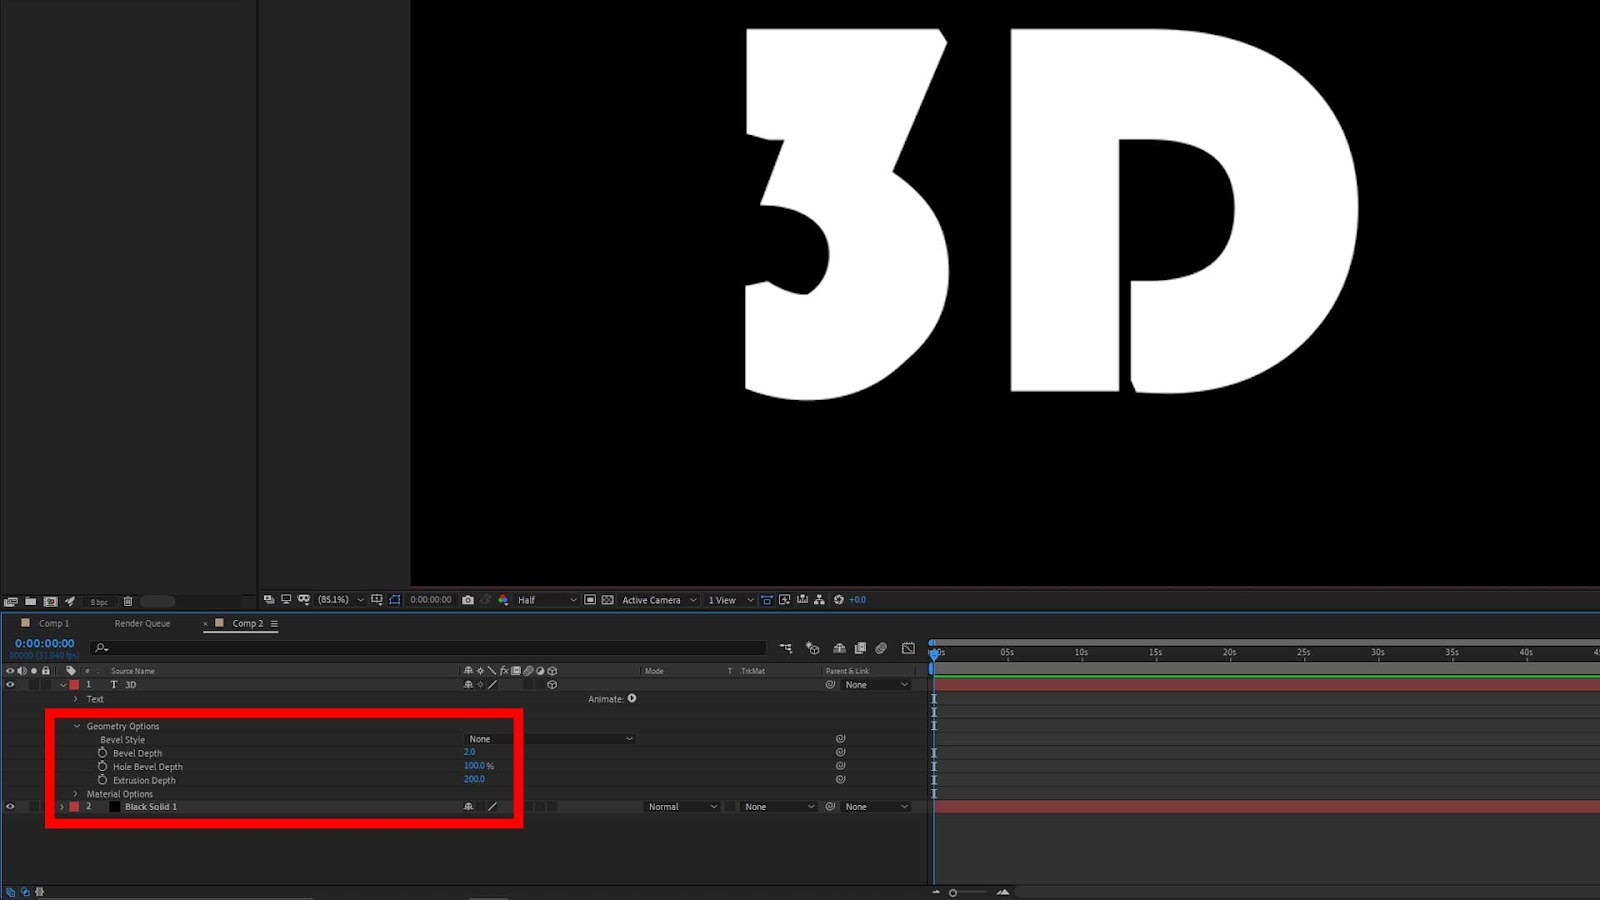This screenshot has width=1600, height=900.
Task: Toggle the shy switch on Black Solid 1
Action: click(468, 807)
